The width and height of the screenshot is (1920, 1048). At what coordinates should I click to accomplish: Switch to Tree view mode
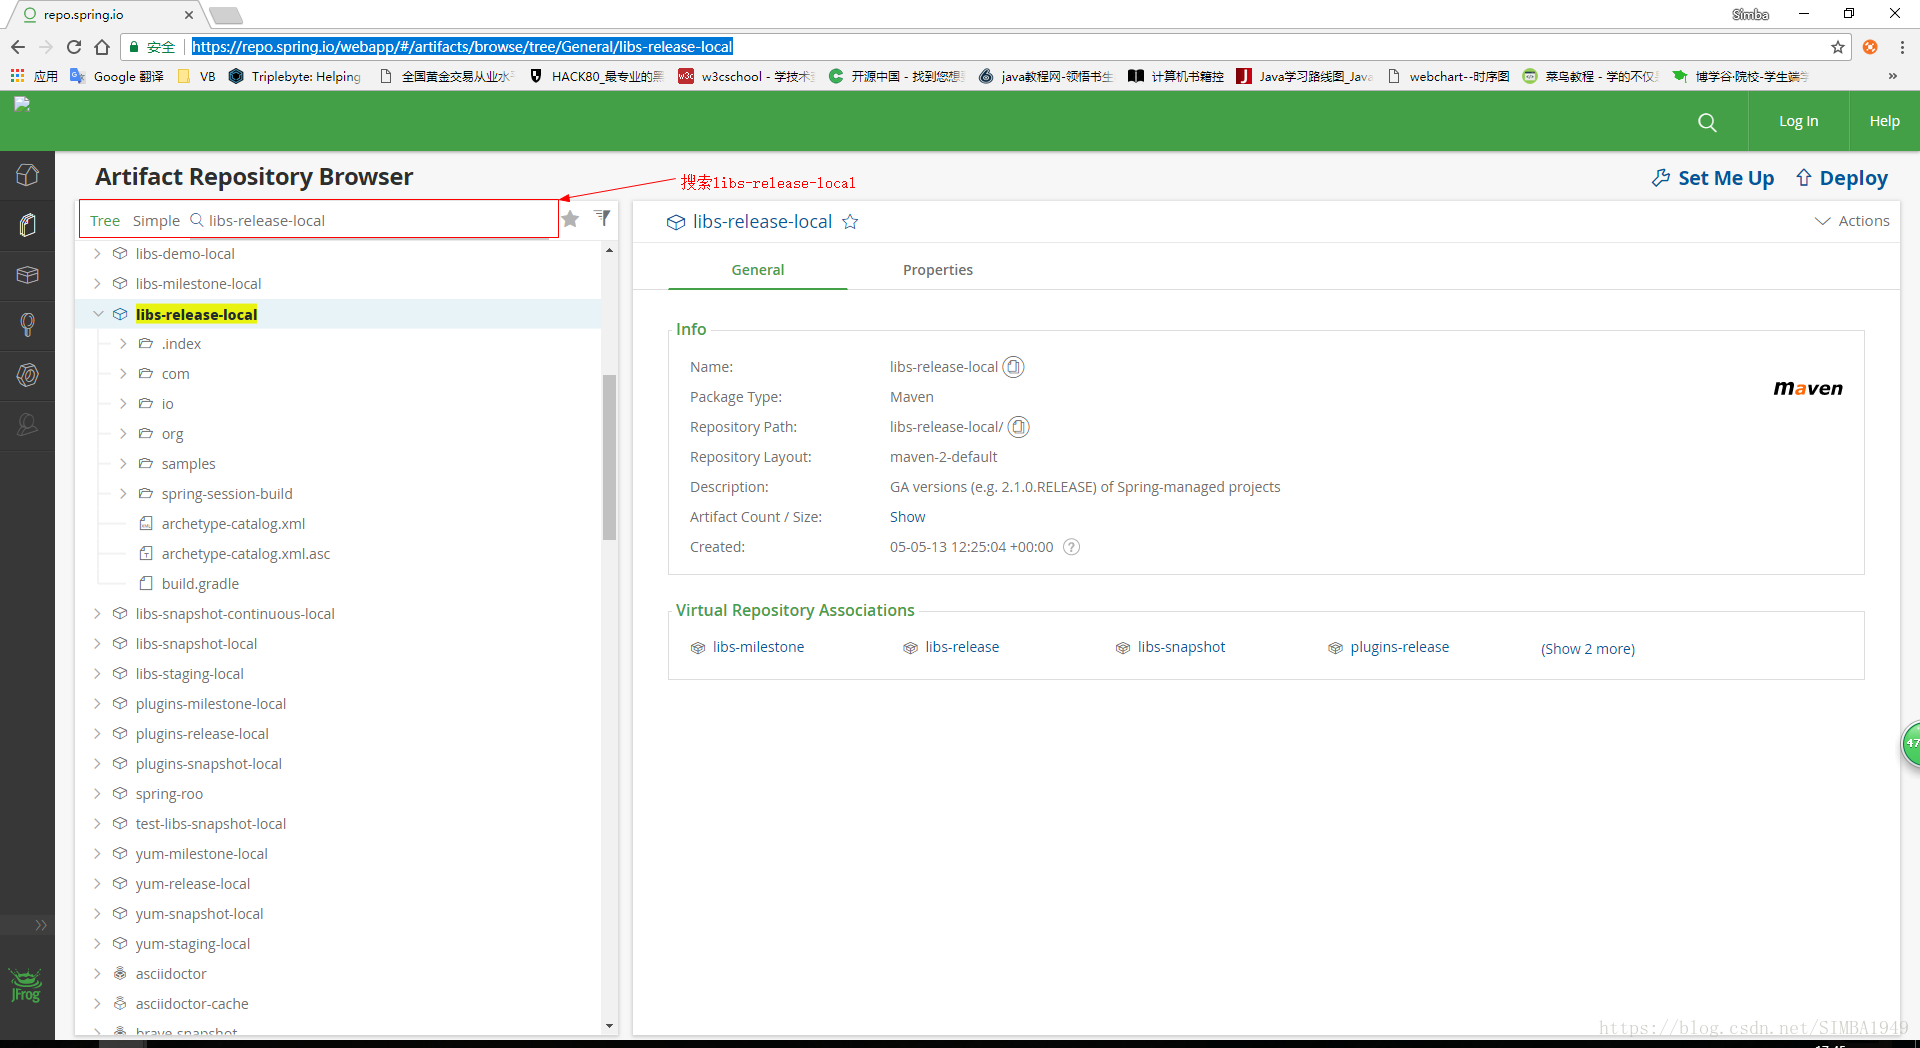click(105, 221)
